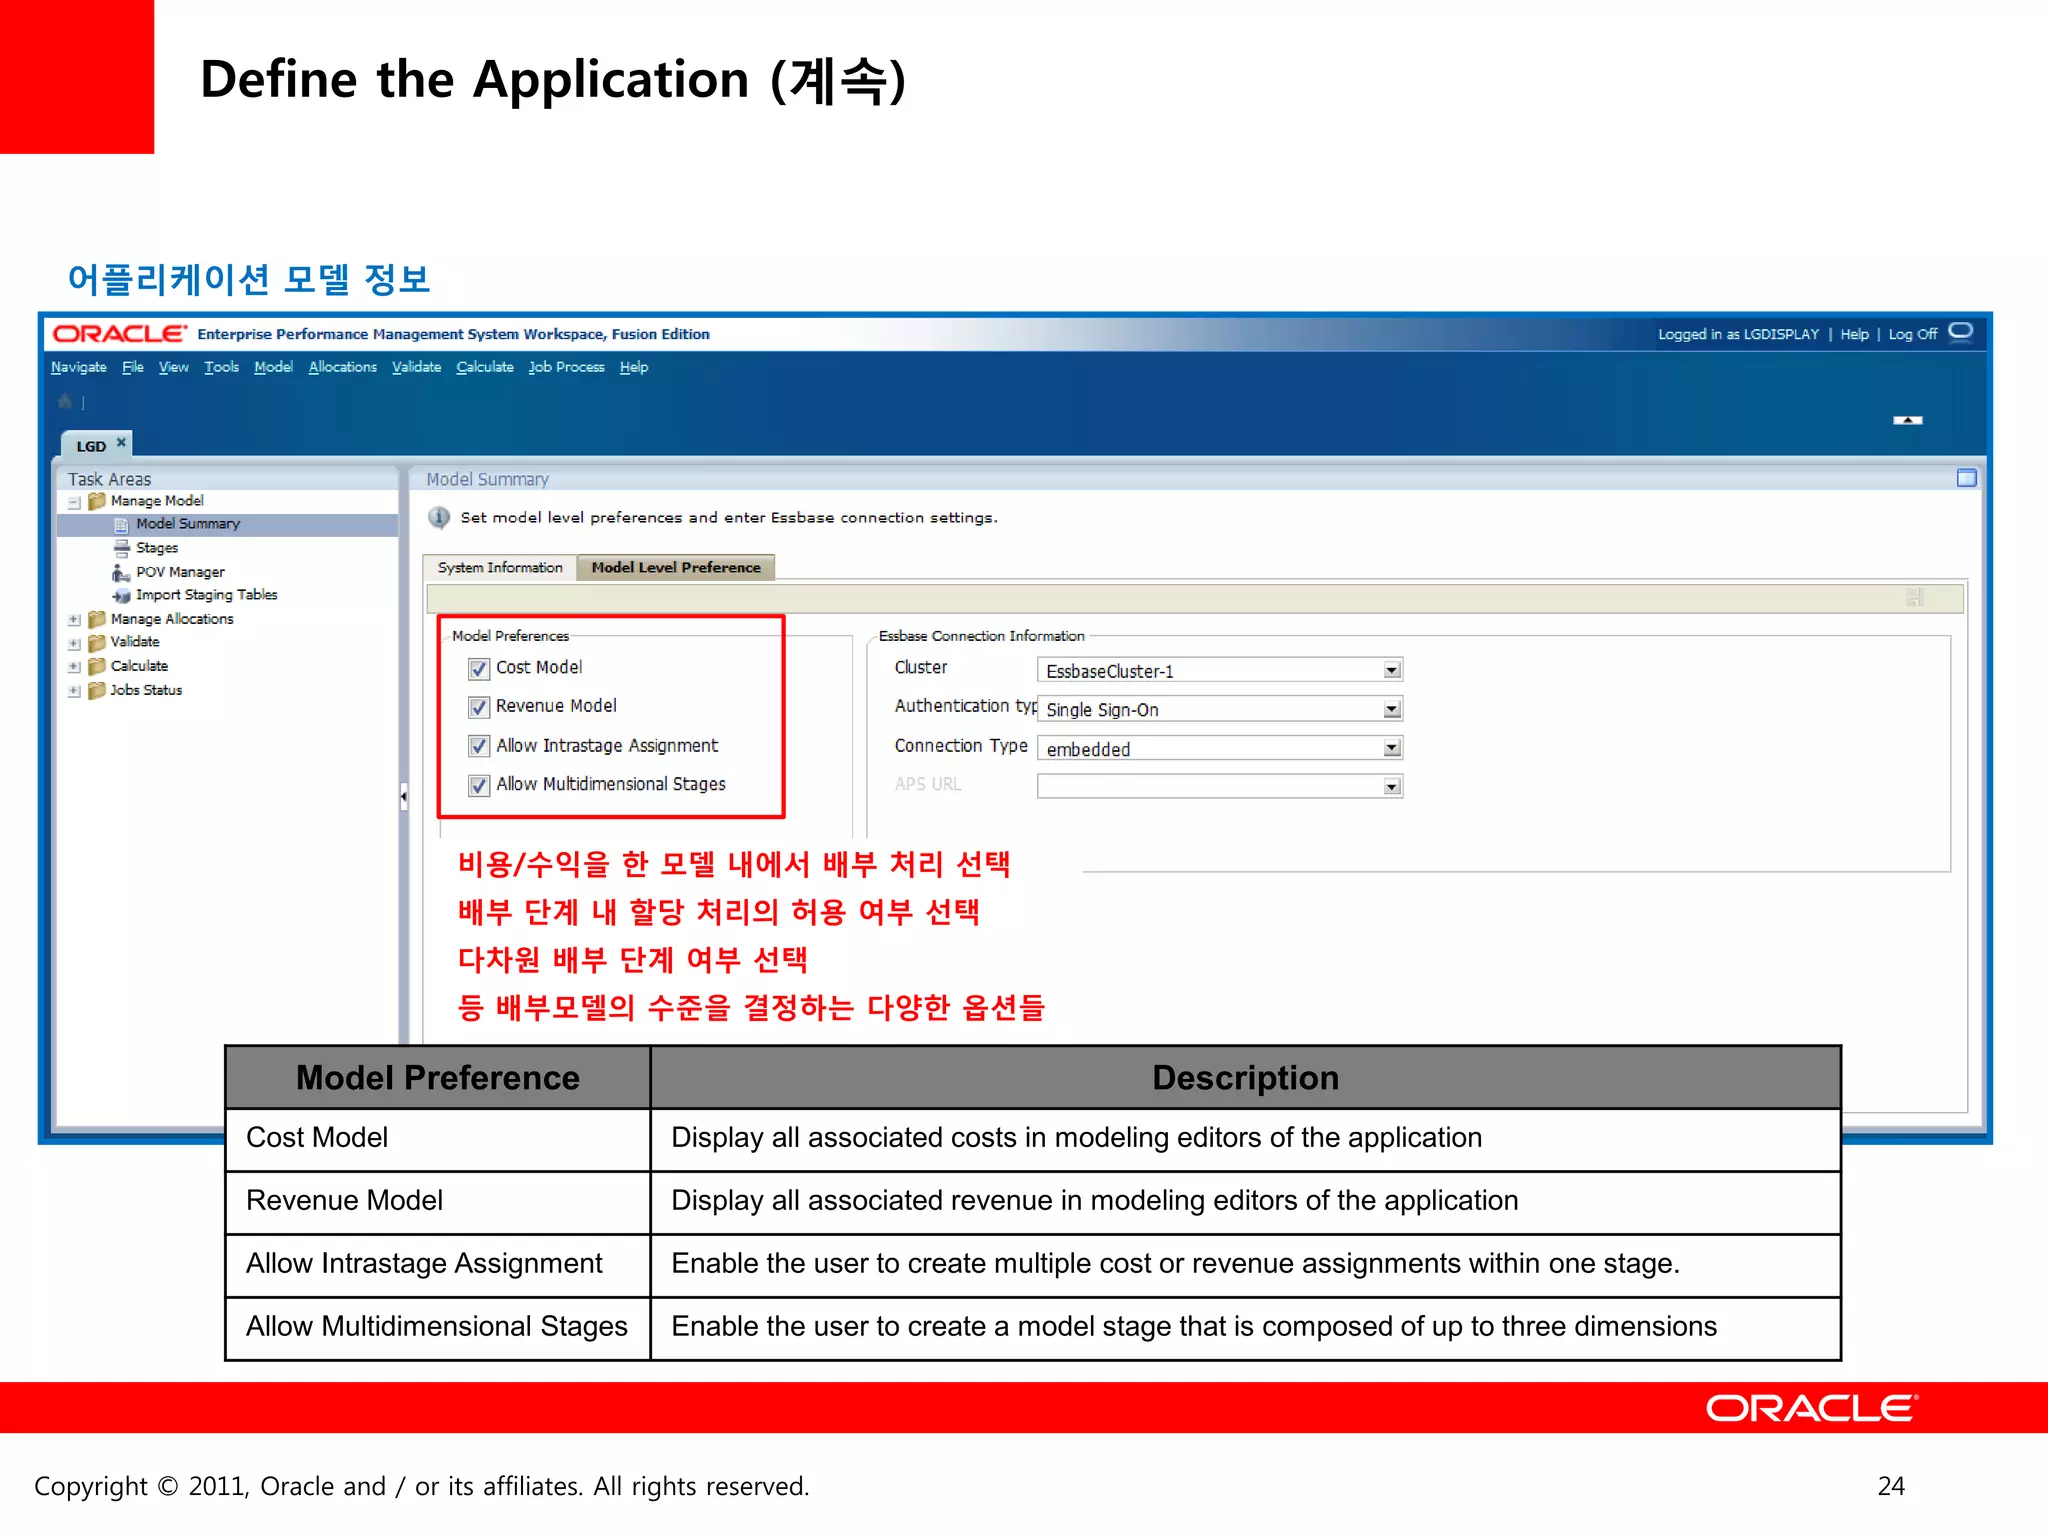Click the Log Off link
Image resolution: width=2048 pixels, height=1536 pixels.
click(1913, 334)
